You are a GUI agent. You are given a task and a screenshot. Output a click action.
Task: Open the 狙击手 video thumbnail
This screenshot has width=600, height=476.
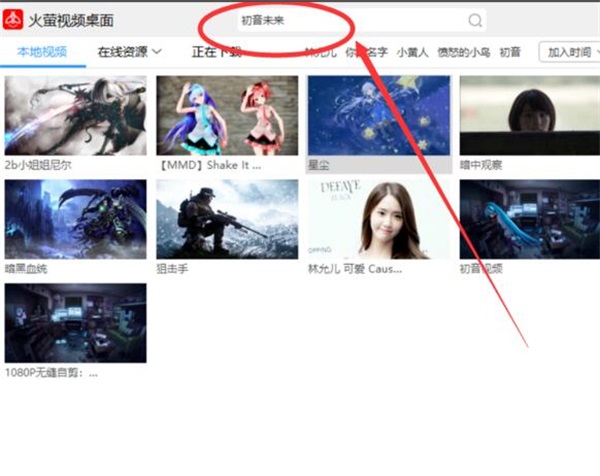[x=227, y=219]
